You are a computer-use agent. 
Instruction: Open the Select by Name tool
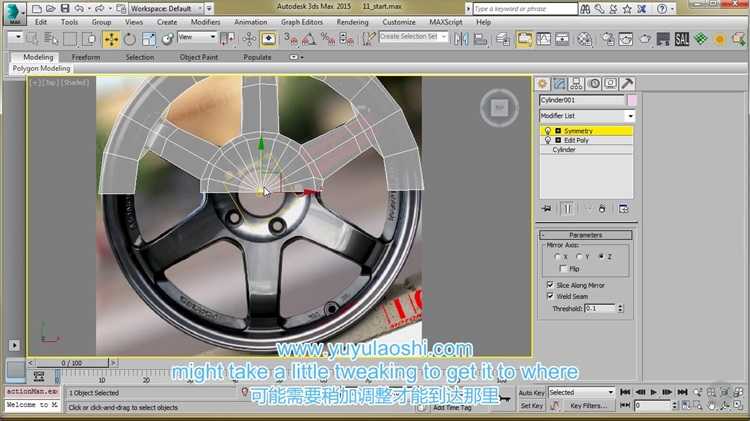click(51, 39)
